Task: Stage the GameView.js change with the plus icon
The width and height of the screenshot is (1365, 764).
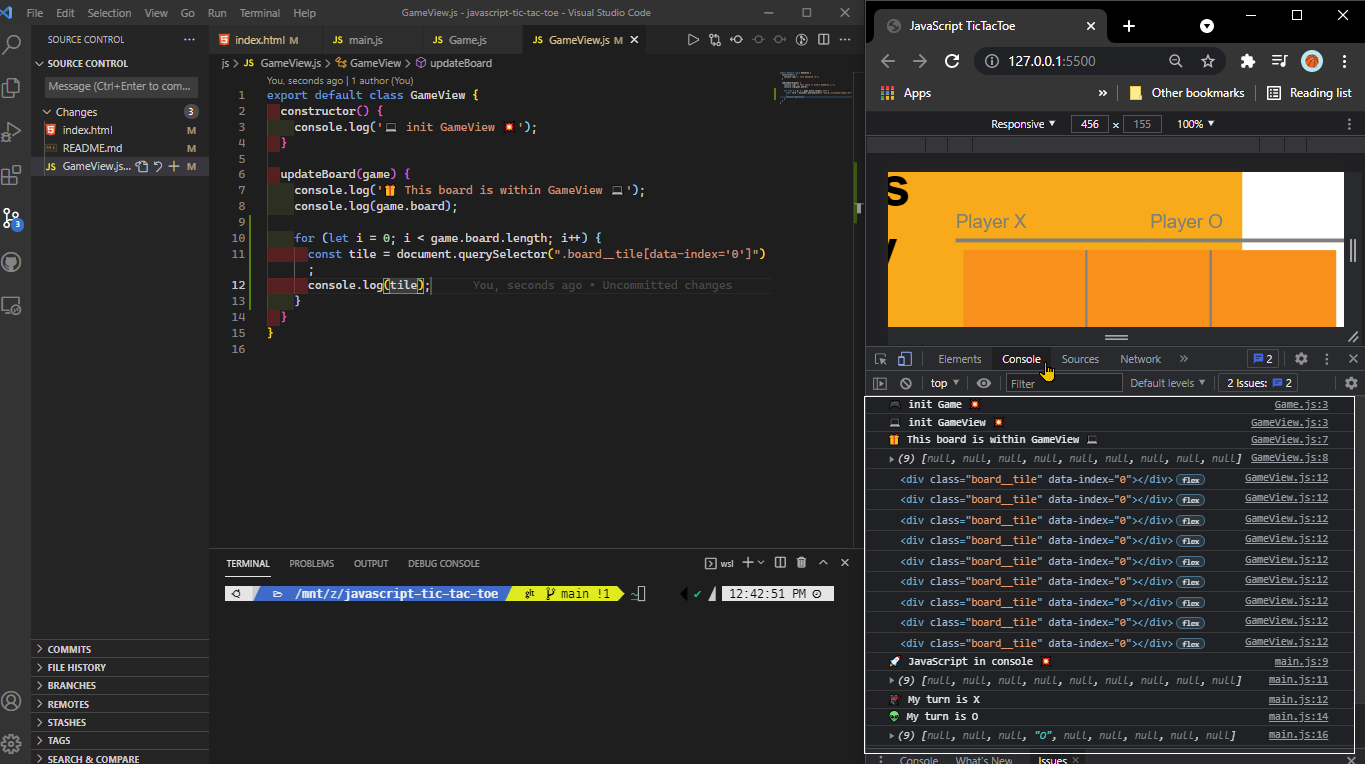Action: (174, 166)
